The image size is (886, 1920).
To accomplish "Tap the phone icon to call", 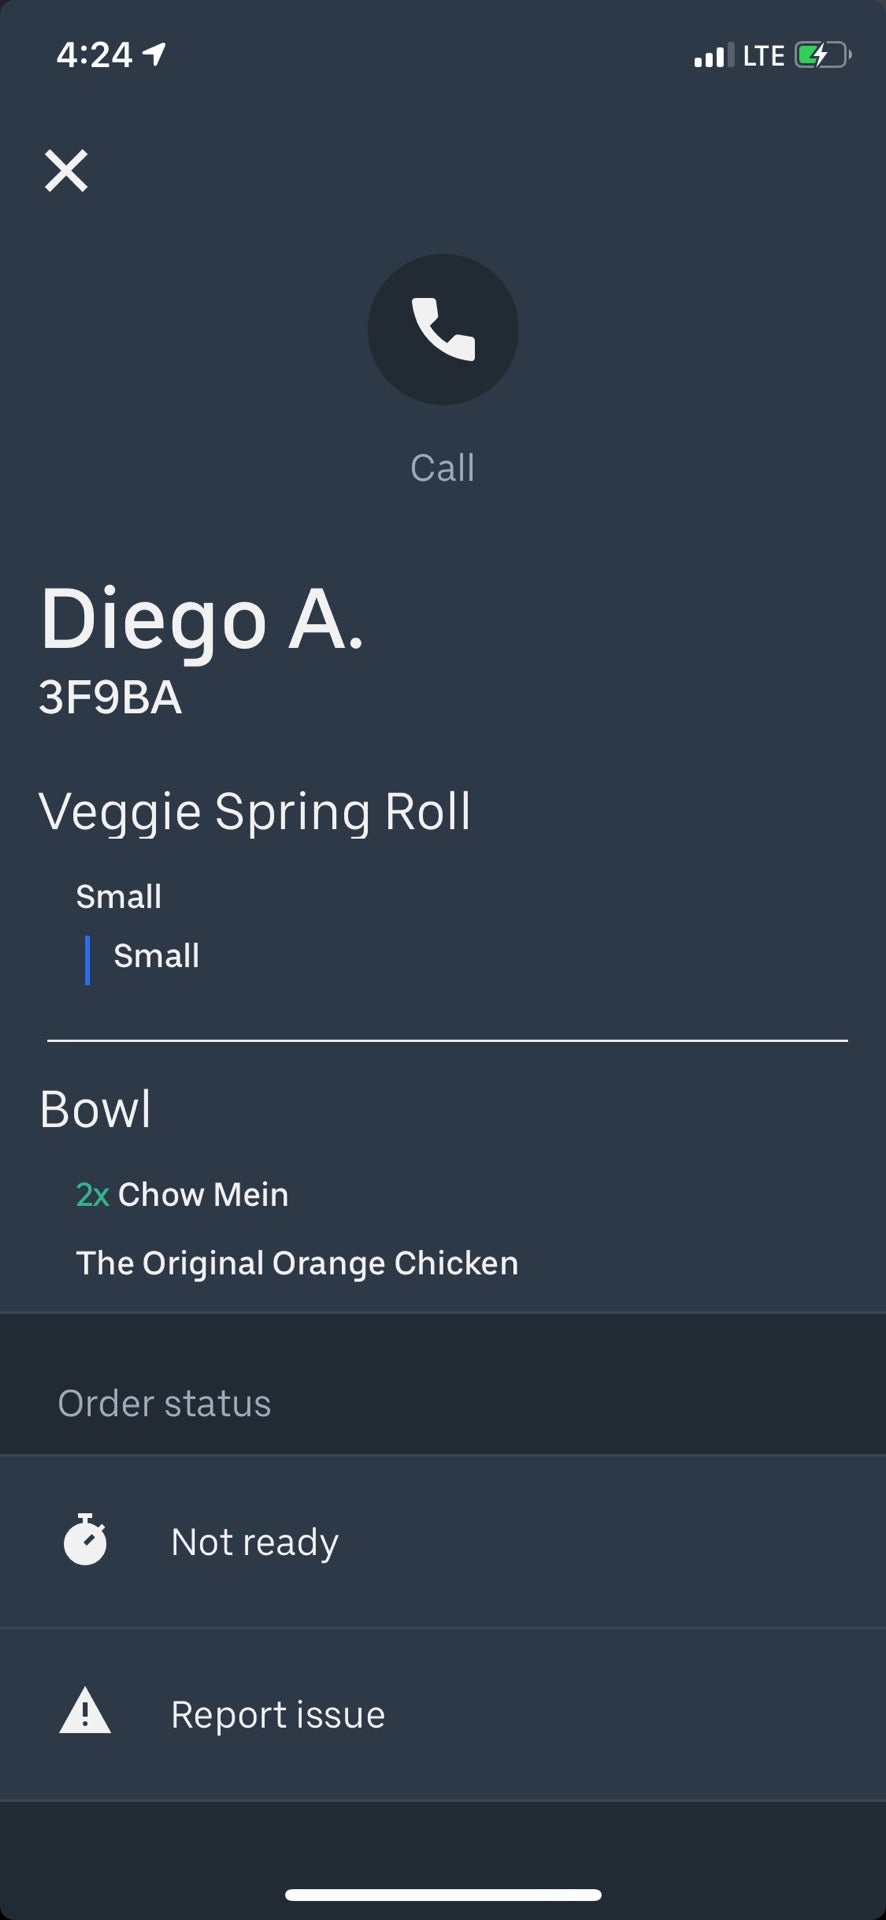I will pos(443,329).
